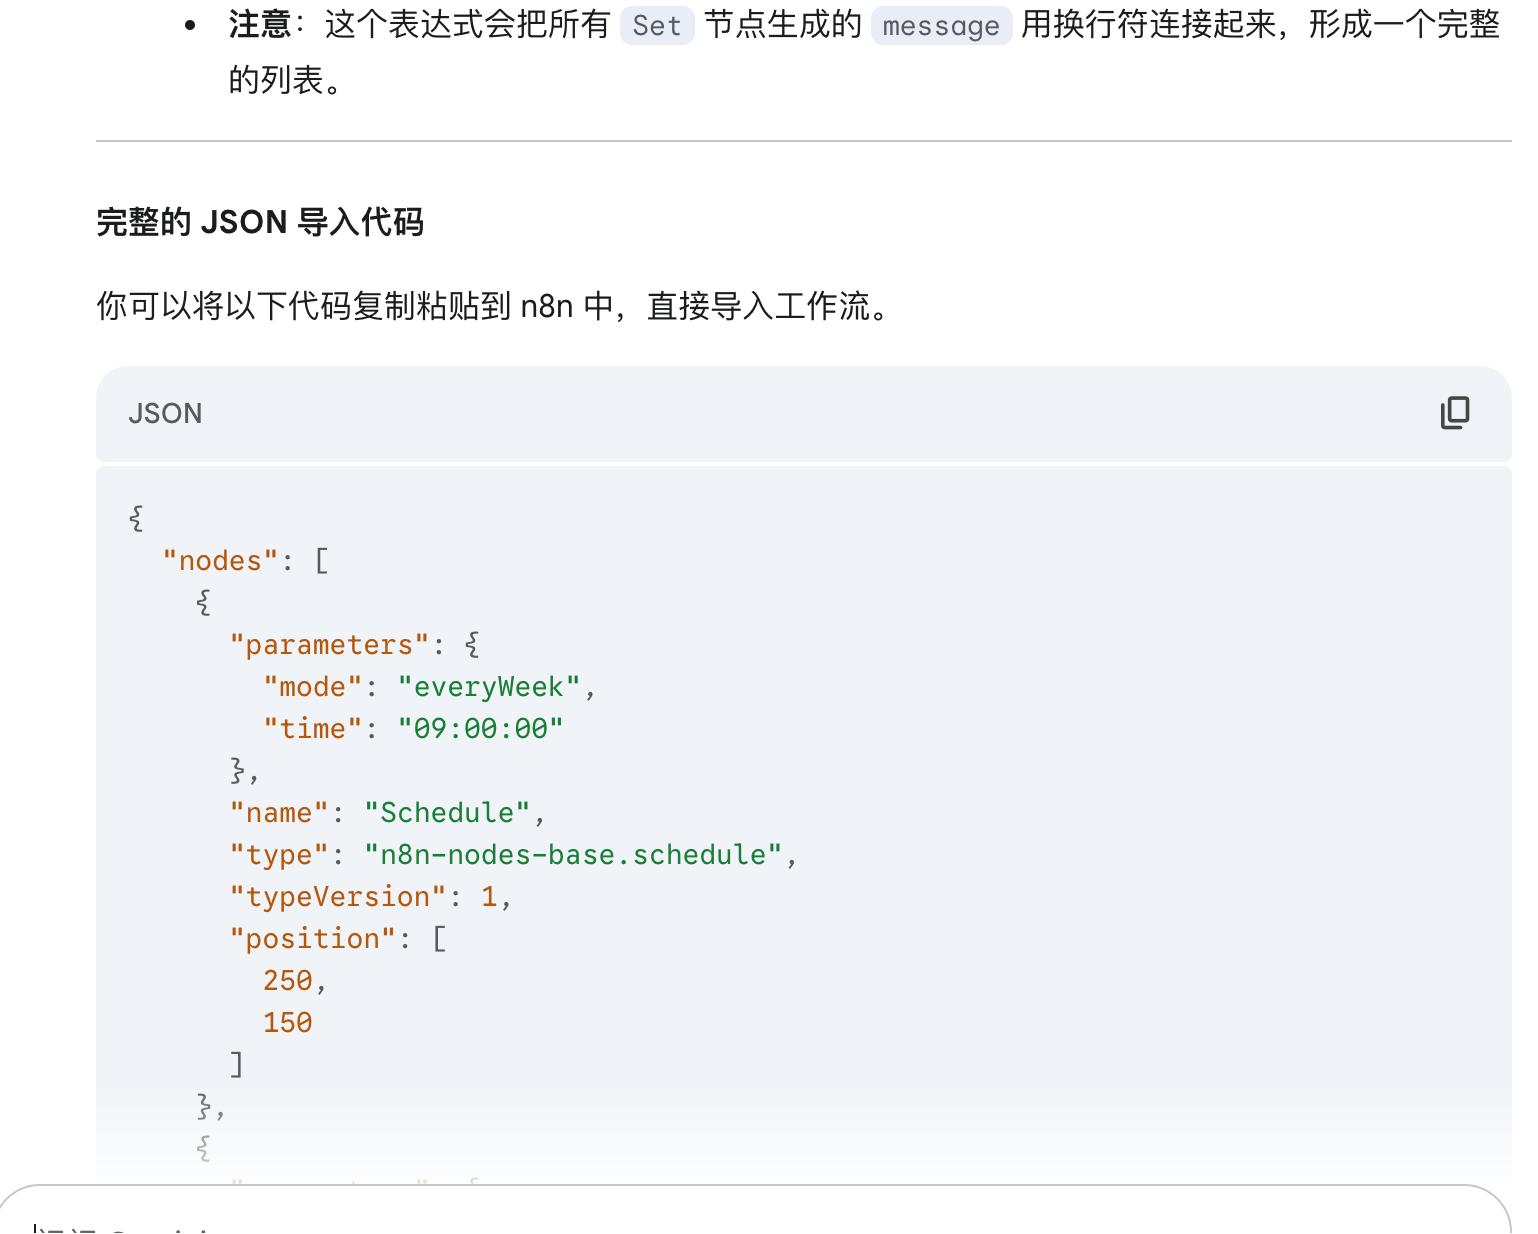The width and height of the screenshot is (1538, 1234).
Task: Click the heading 完整的 JSON 导入代码
Action: [x=260, y=222]
